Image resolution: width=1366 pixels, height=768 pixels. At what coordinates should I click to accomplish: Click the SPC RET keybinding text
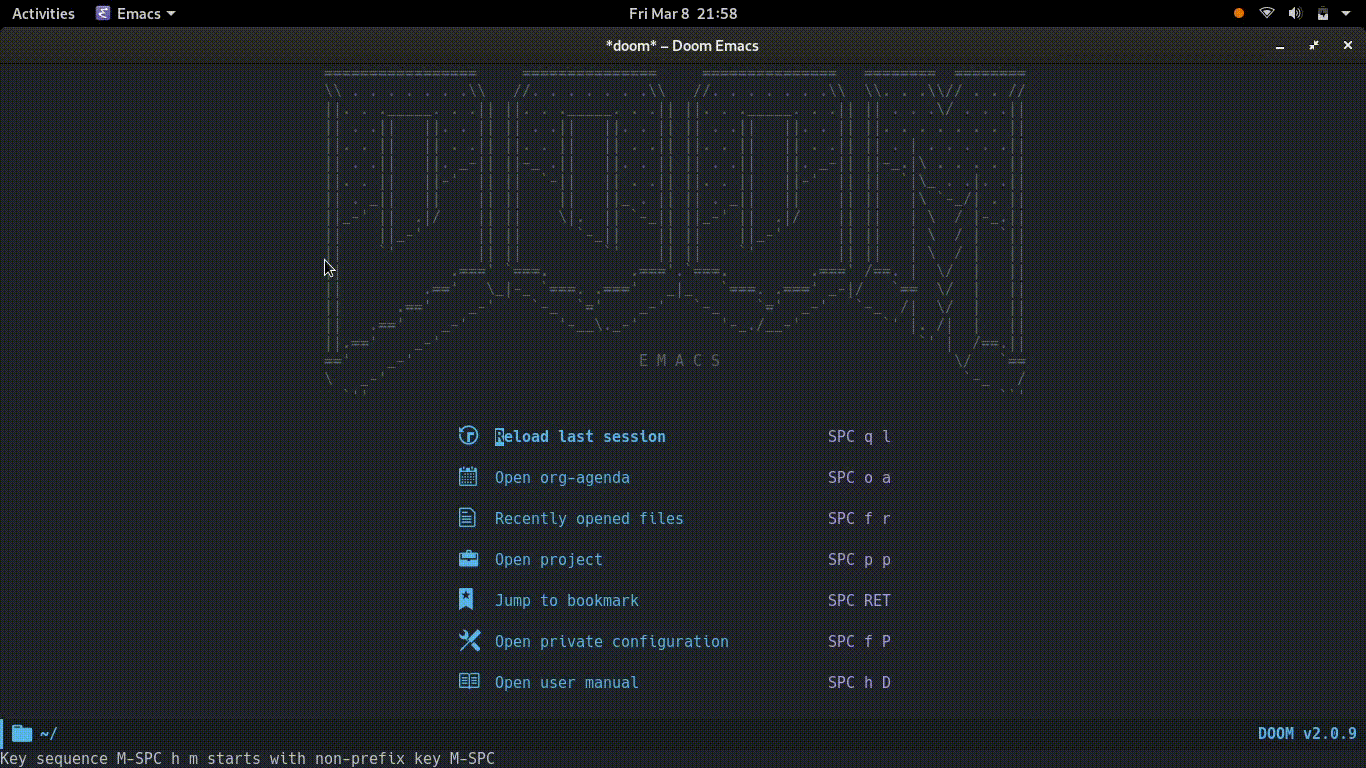(x=859, y=600)
